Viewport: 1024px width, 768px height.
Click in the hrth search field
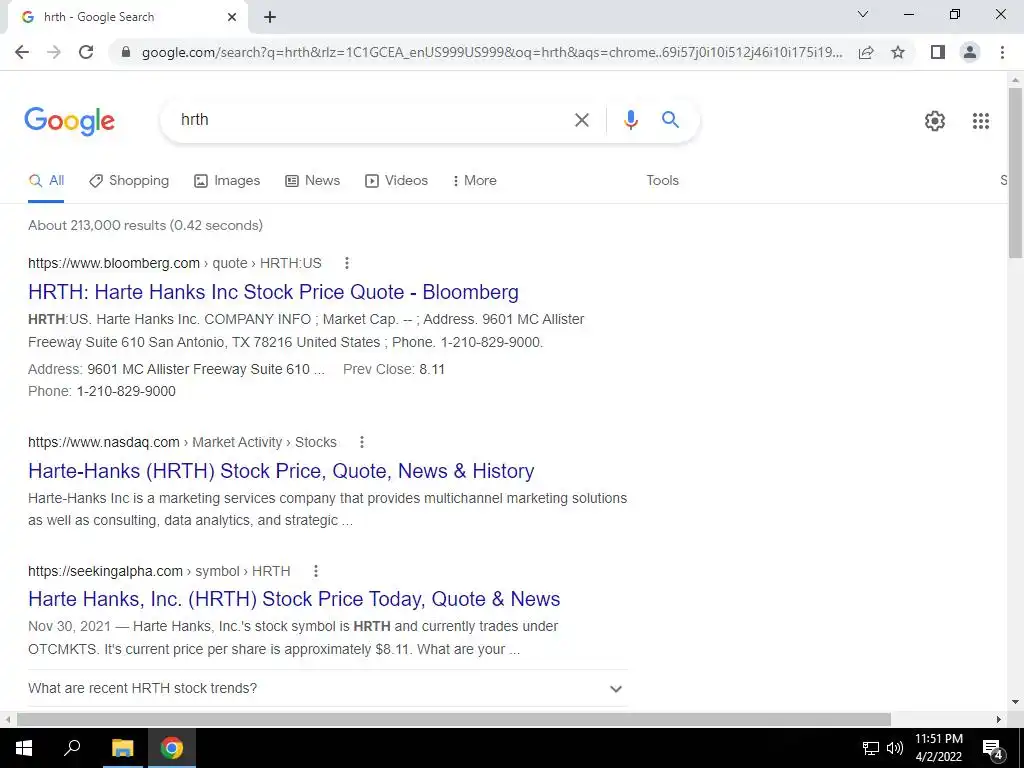[x=372, y=120]
